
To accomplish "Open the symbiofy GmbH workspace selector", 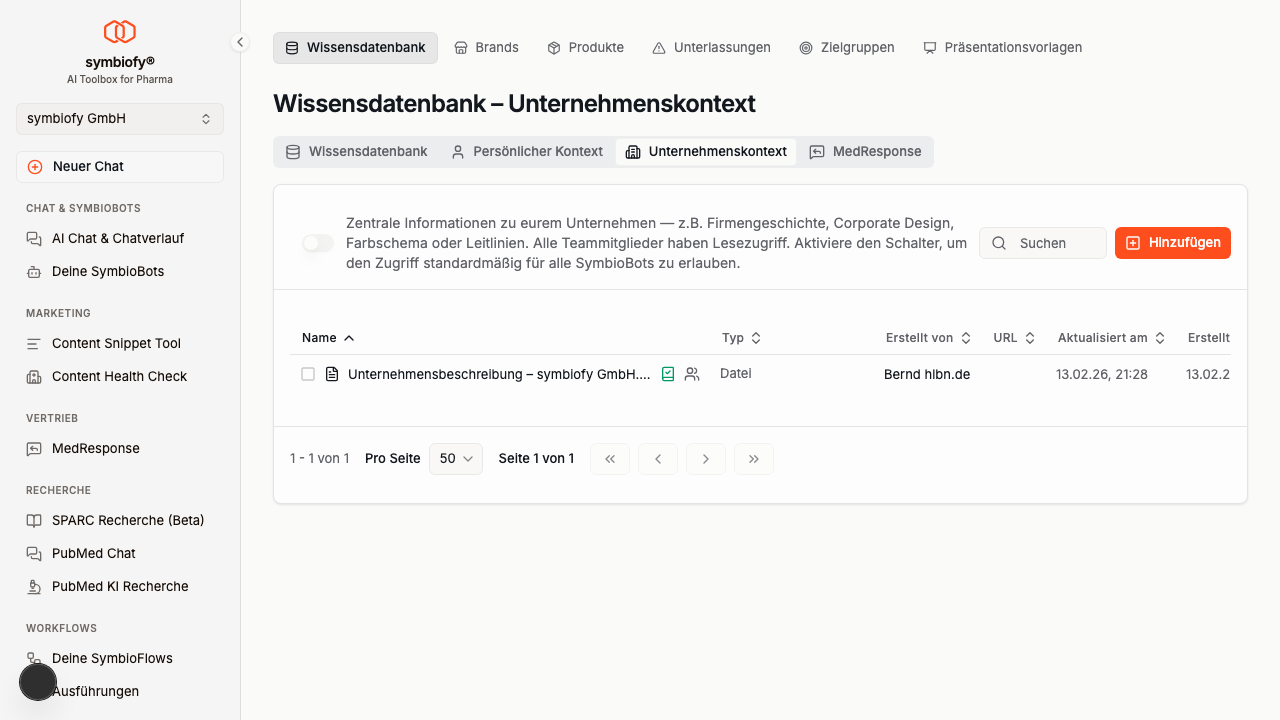I will pos(119,118).
